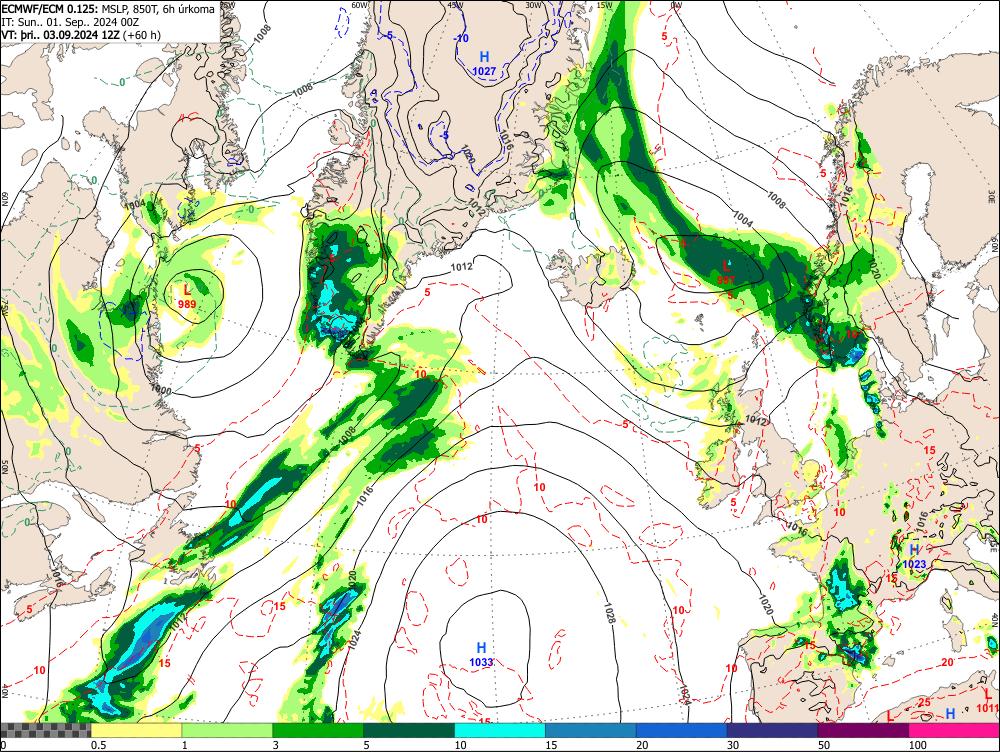Click the high pressure label '1033'

coord(482,662)
